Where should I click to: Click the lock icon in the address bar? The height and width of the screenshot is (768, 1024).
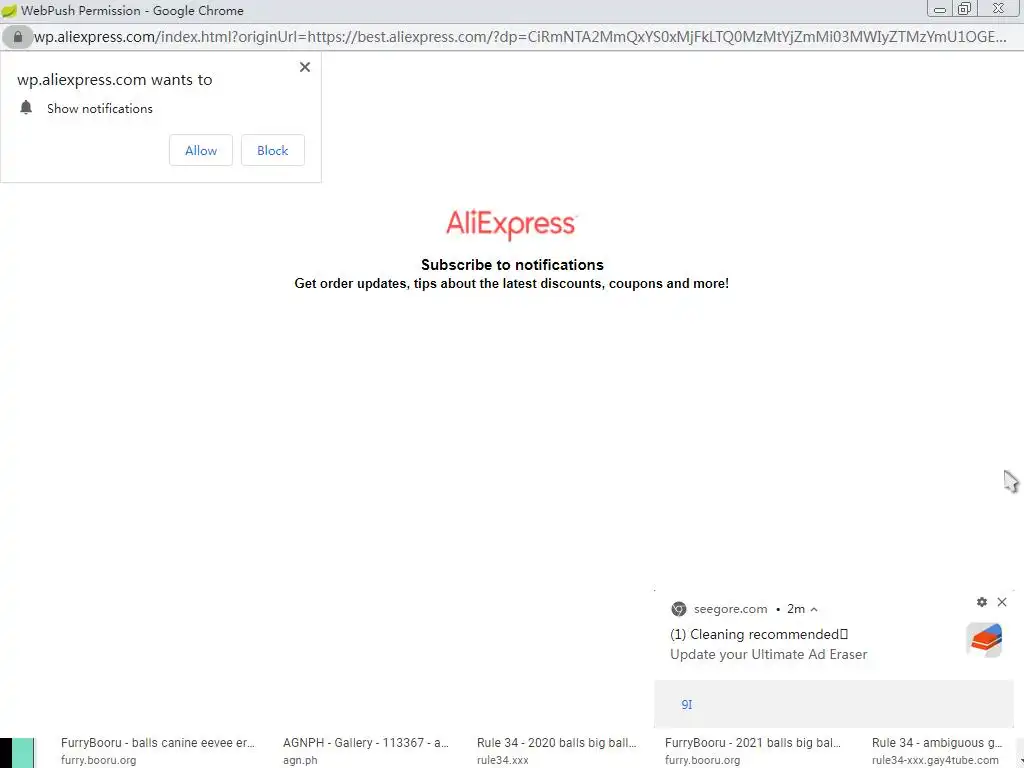pyautogui.click(x=18, y=37)
